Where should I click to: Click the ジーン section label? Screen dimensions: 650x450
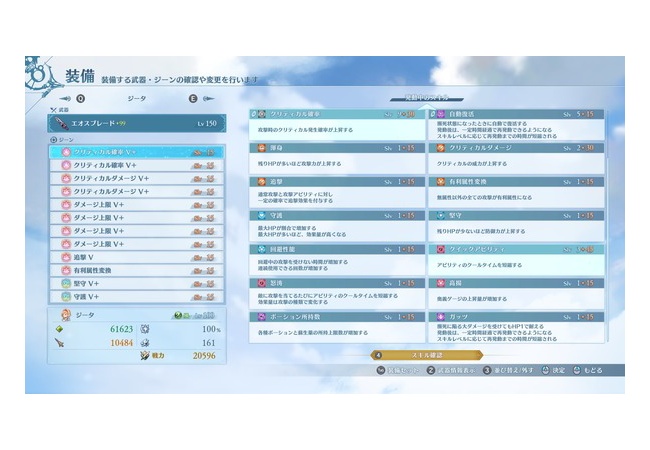coord(62,140)
